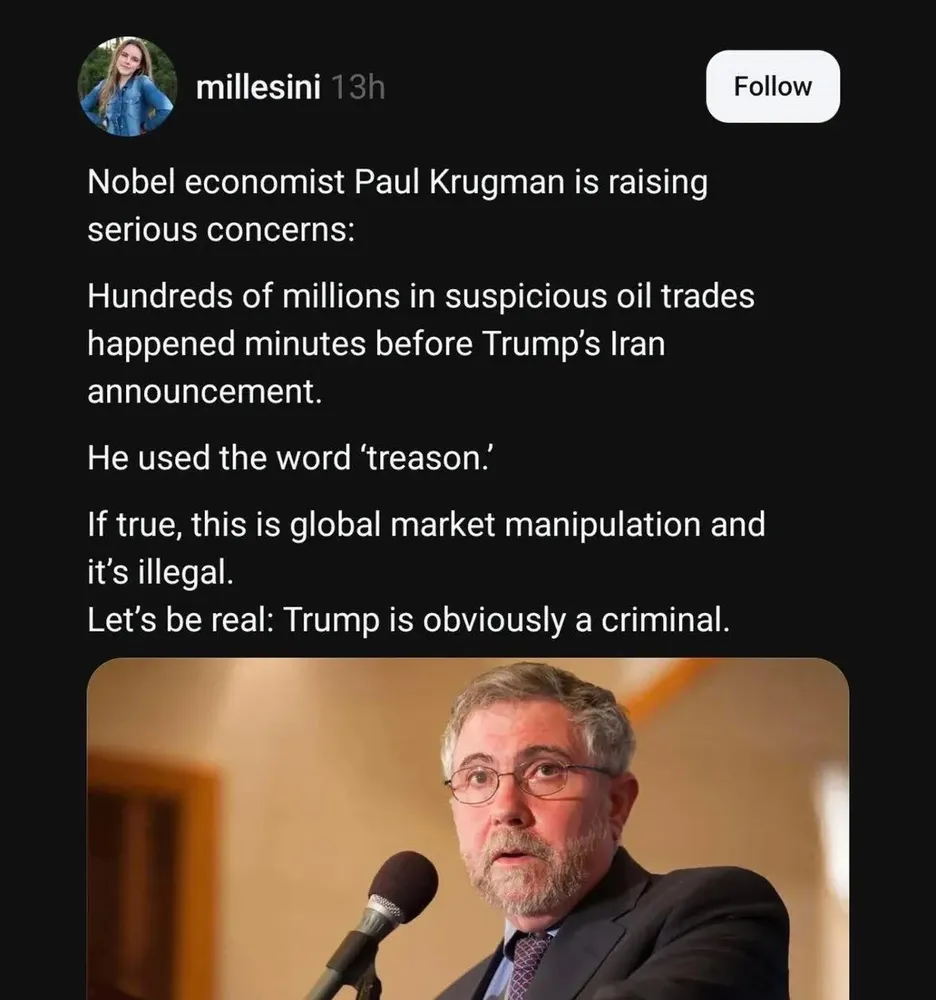Click the "serious concerns:" line
Screen dimensions: 936x1000
coord(220,229)
